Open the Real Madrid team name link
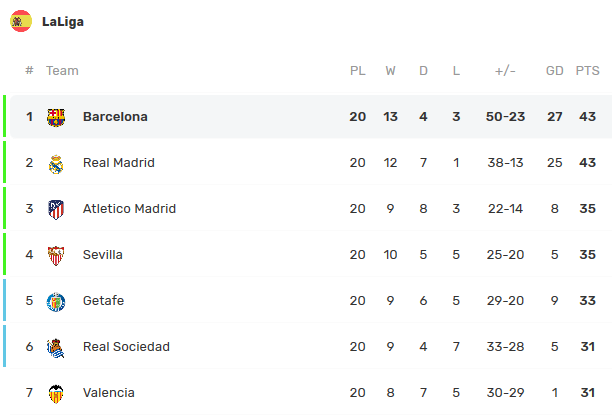Screen dimensions: 612x417 (119, 162)
